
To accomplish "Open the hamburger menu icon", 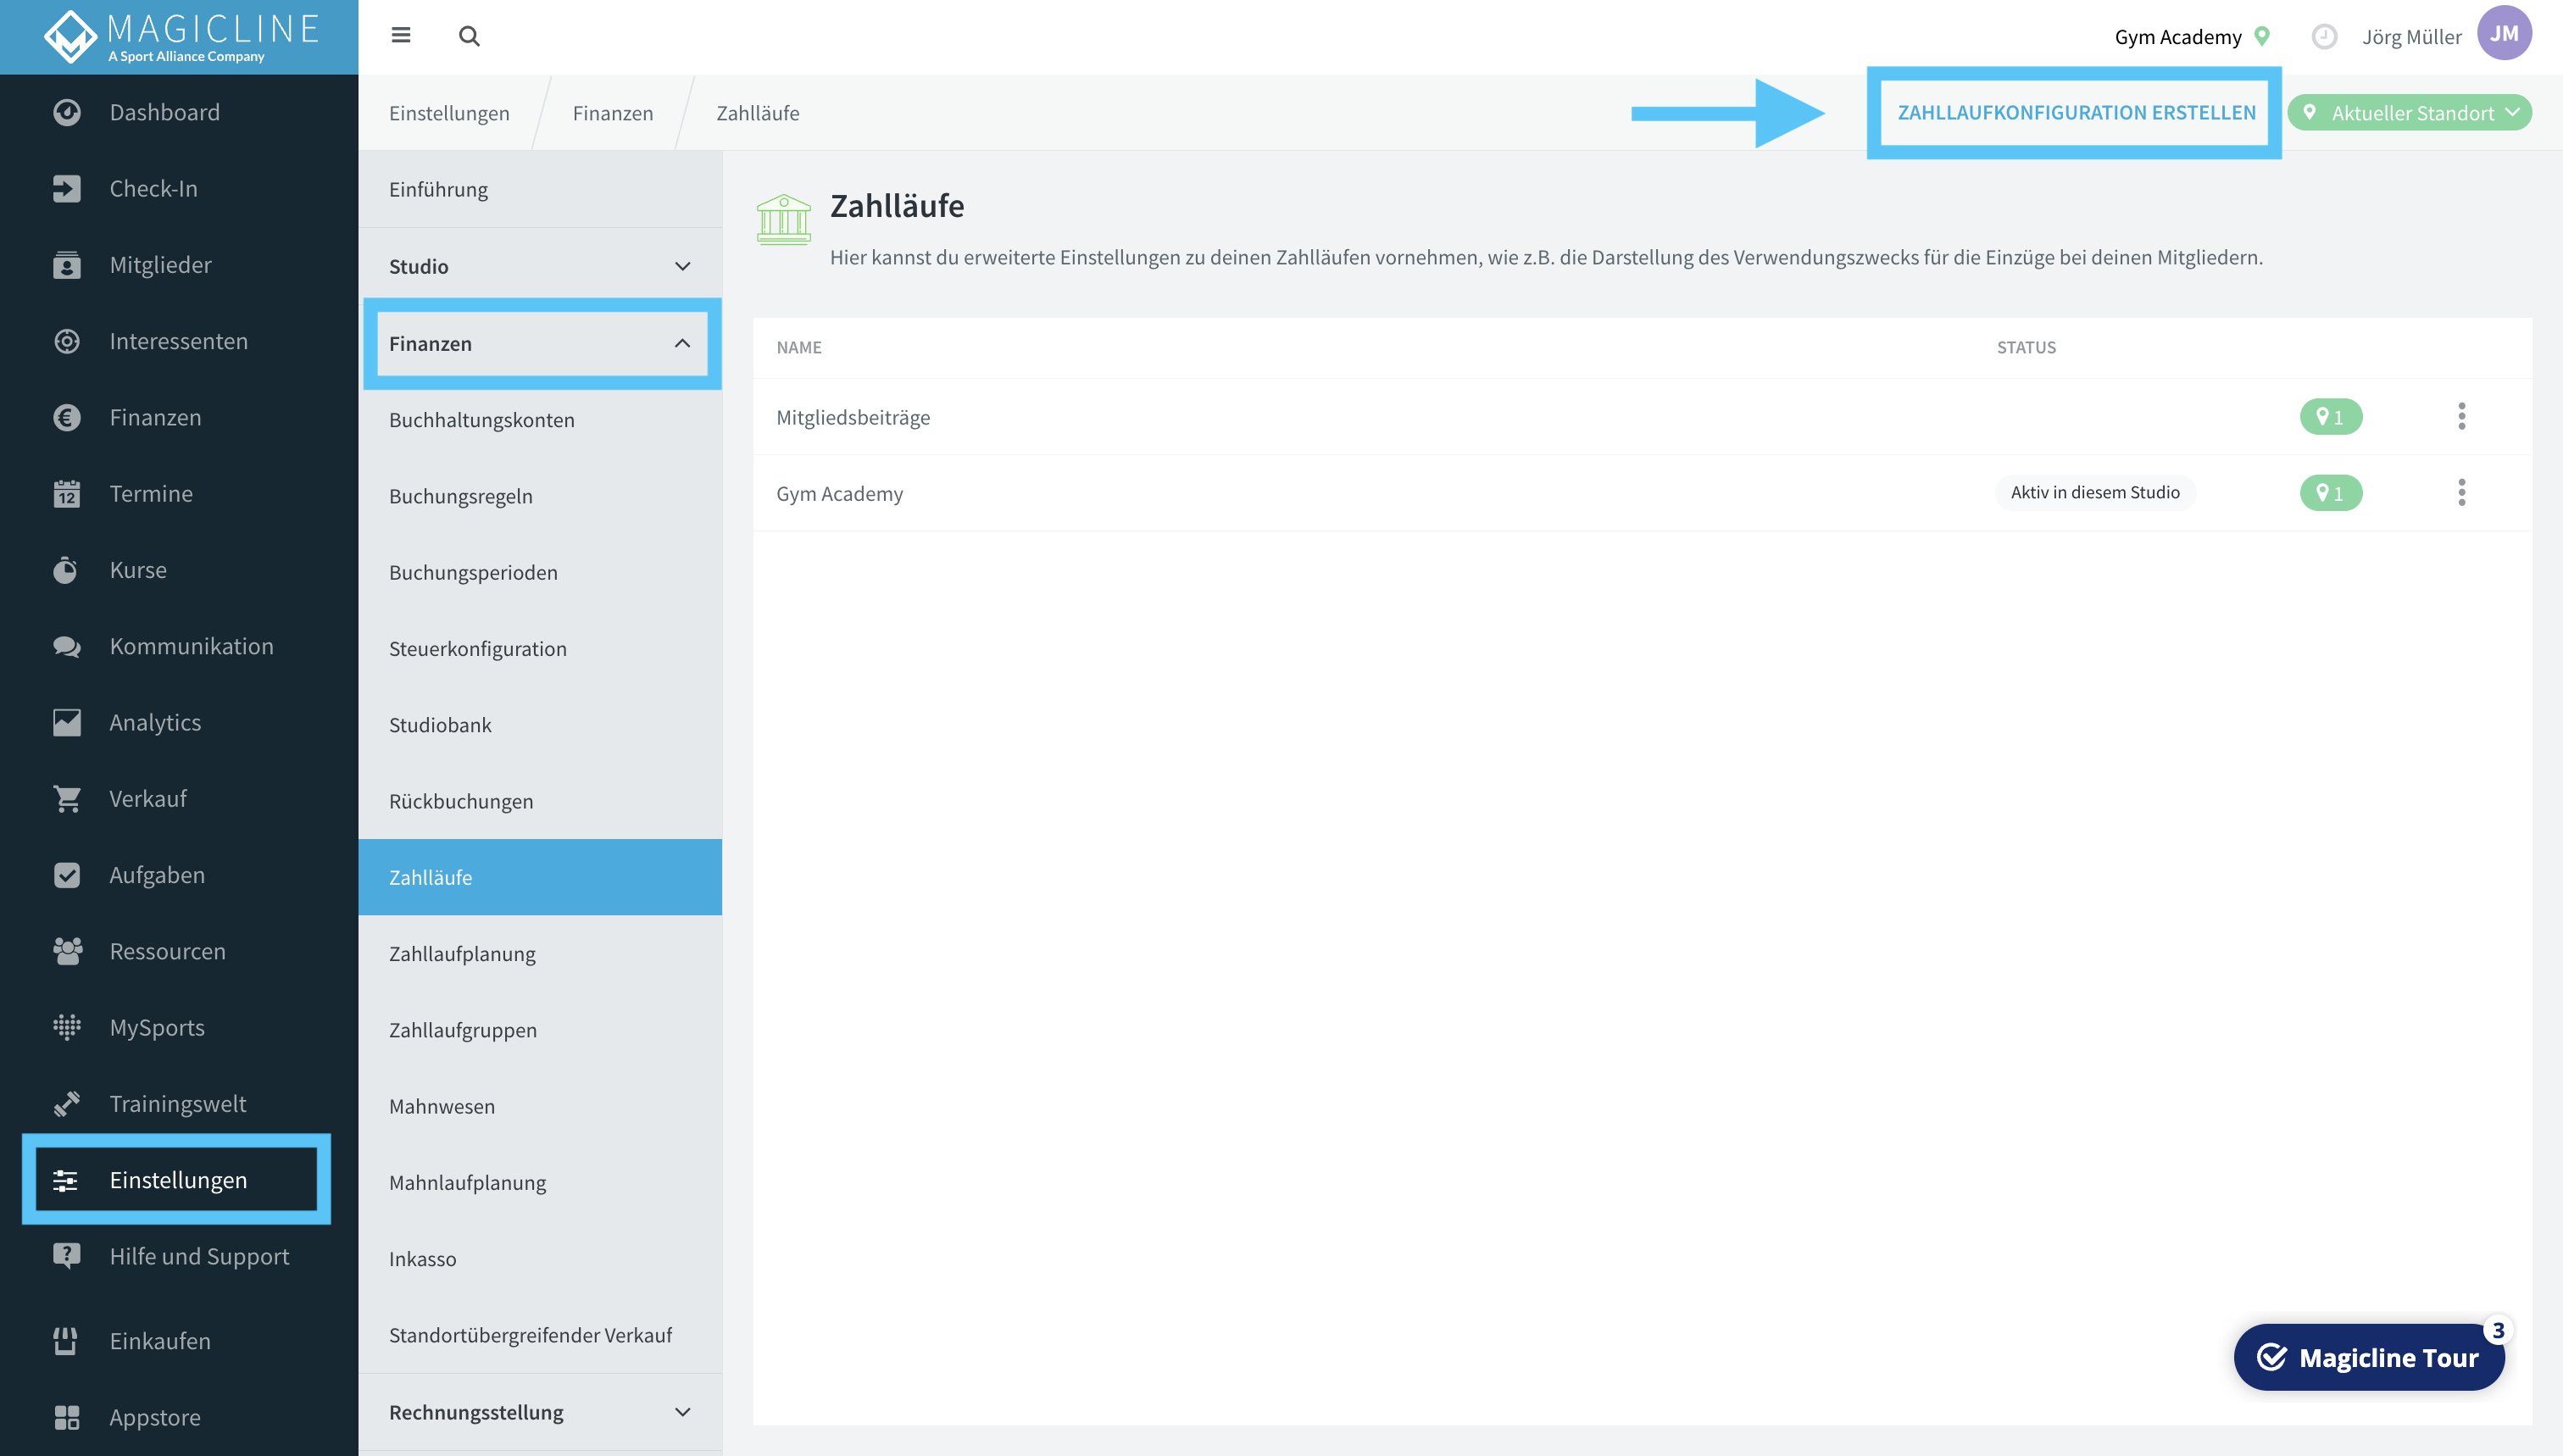I will pyautogui.click(x=401, y=36).
